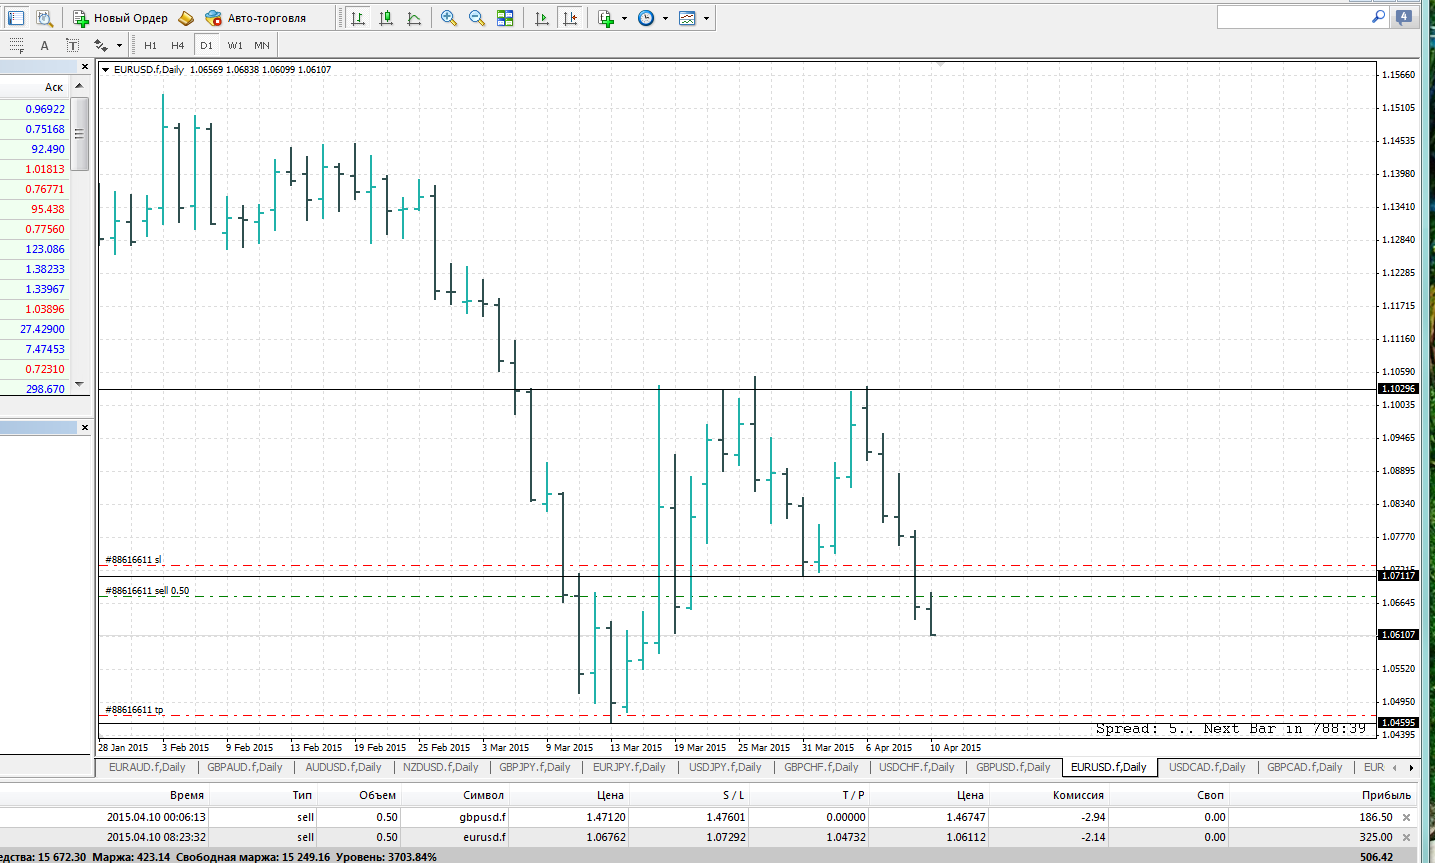Sort orders by Прибыль column header
This screenshot has height=863, width=1435.
[1386, 795]
